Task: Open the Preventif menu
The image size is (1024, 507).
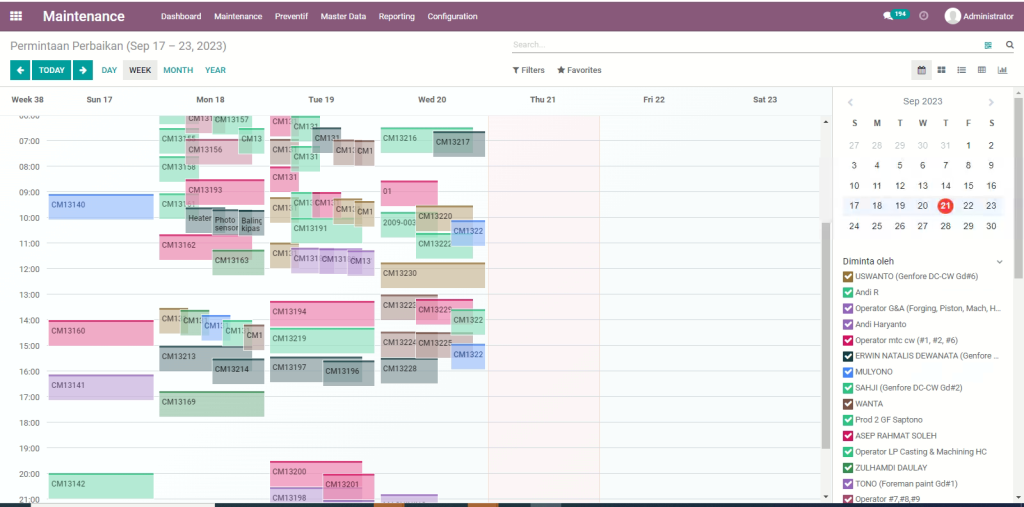Action: coord(291,16)
